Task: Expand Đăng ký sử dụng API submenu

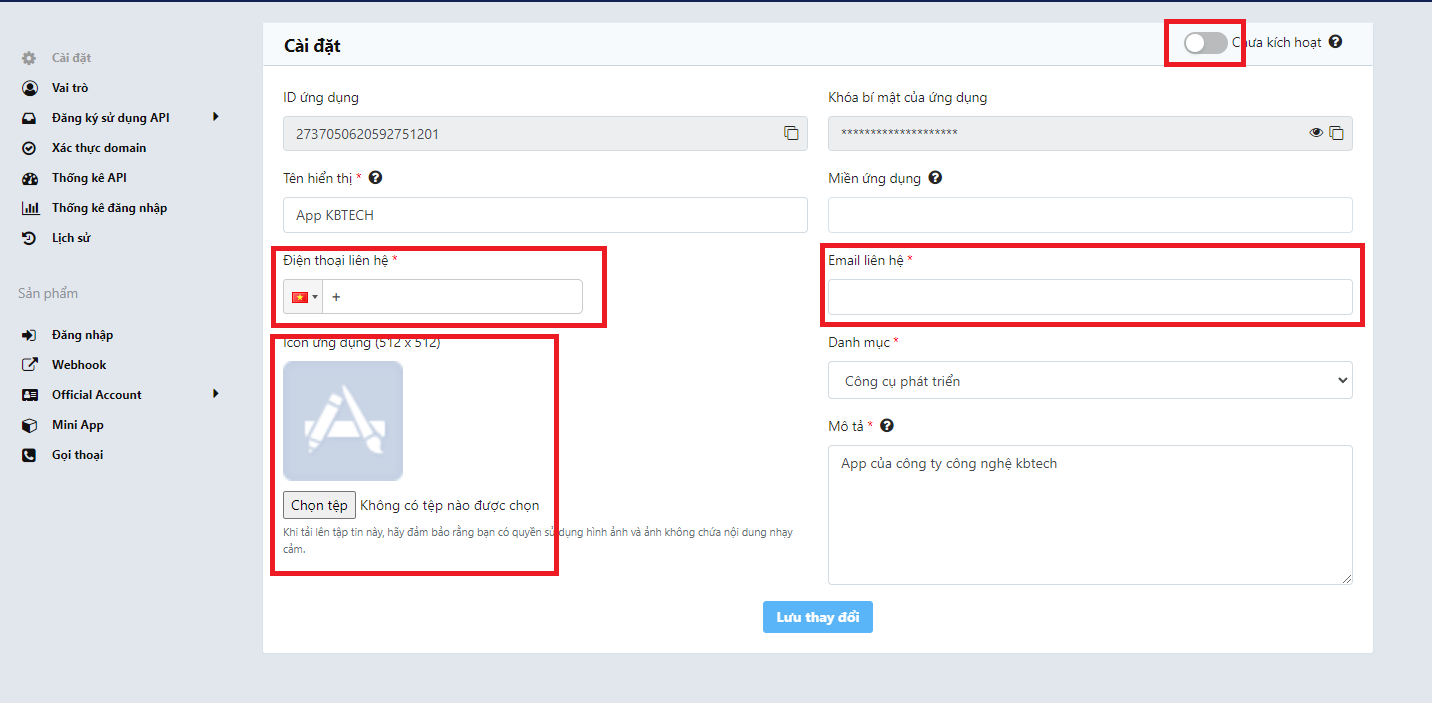Action: click(215, 117)
